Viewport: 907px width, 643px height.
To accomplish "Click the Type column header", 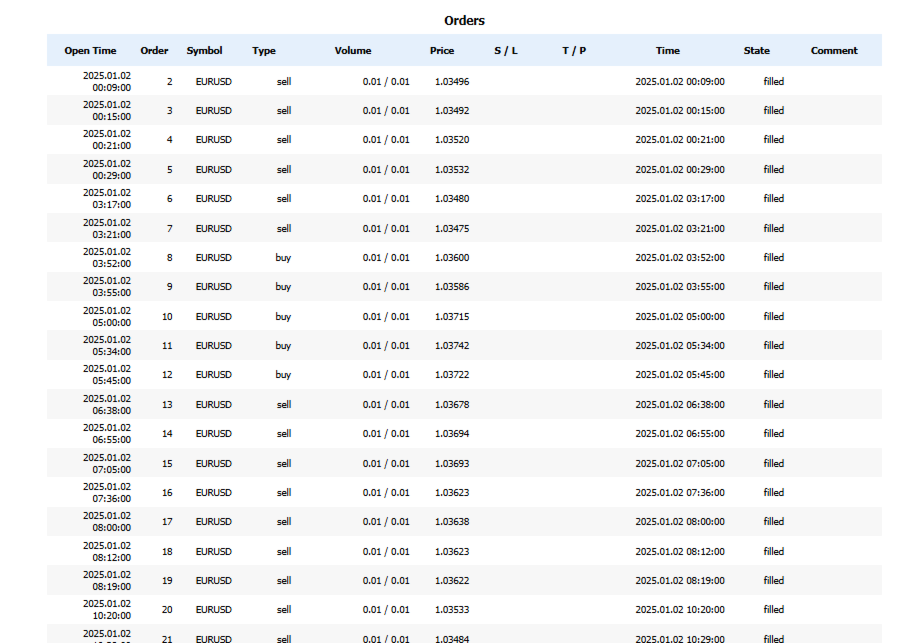I will tap(264, 50).
